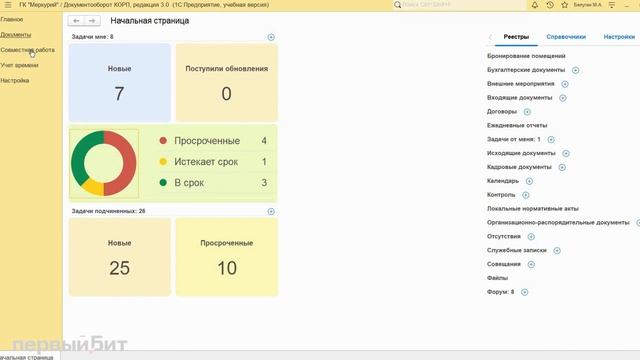The width and height of the screenshot is (640, 360).
Task: Click the Просроченные legend row with 4
Action: pyautogui.click(x=213, y=141)
